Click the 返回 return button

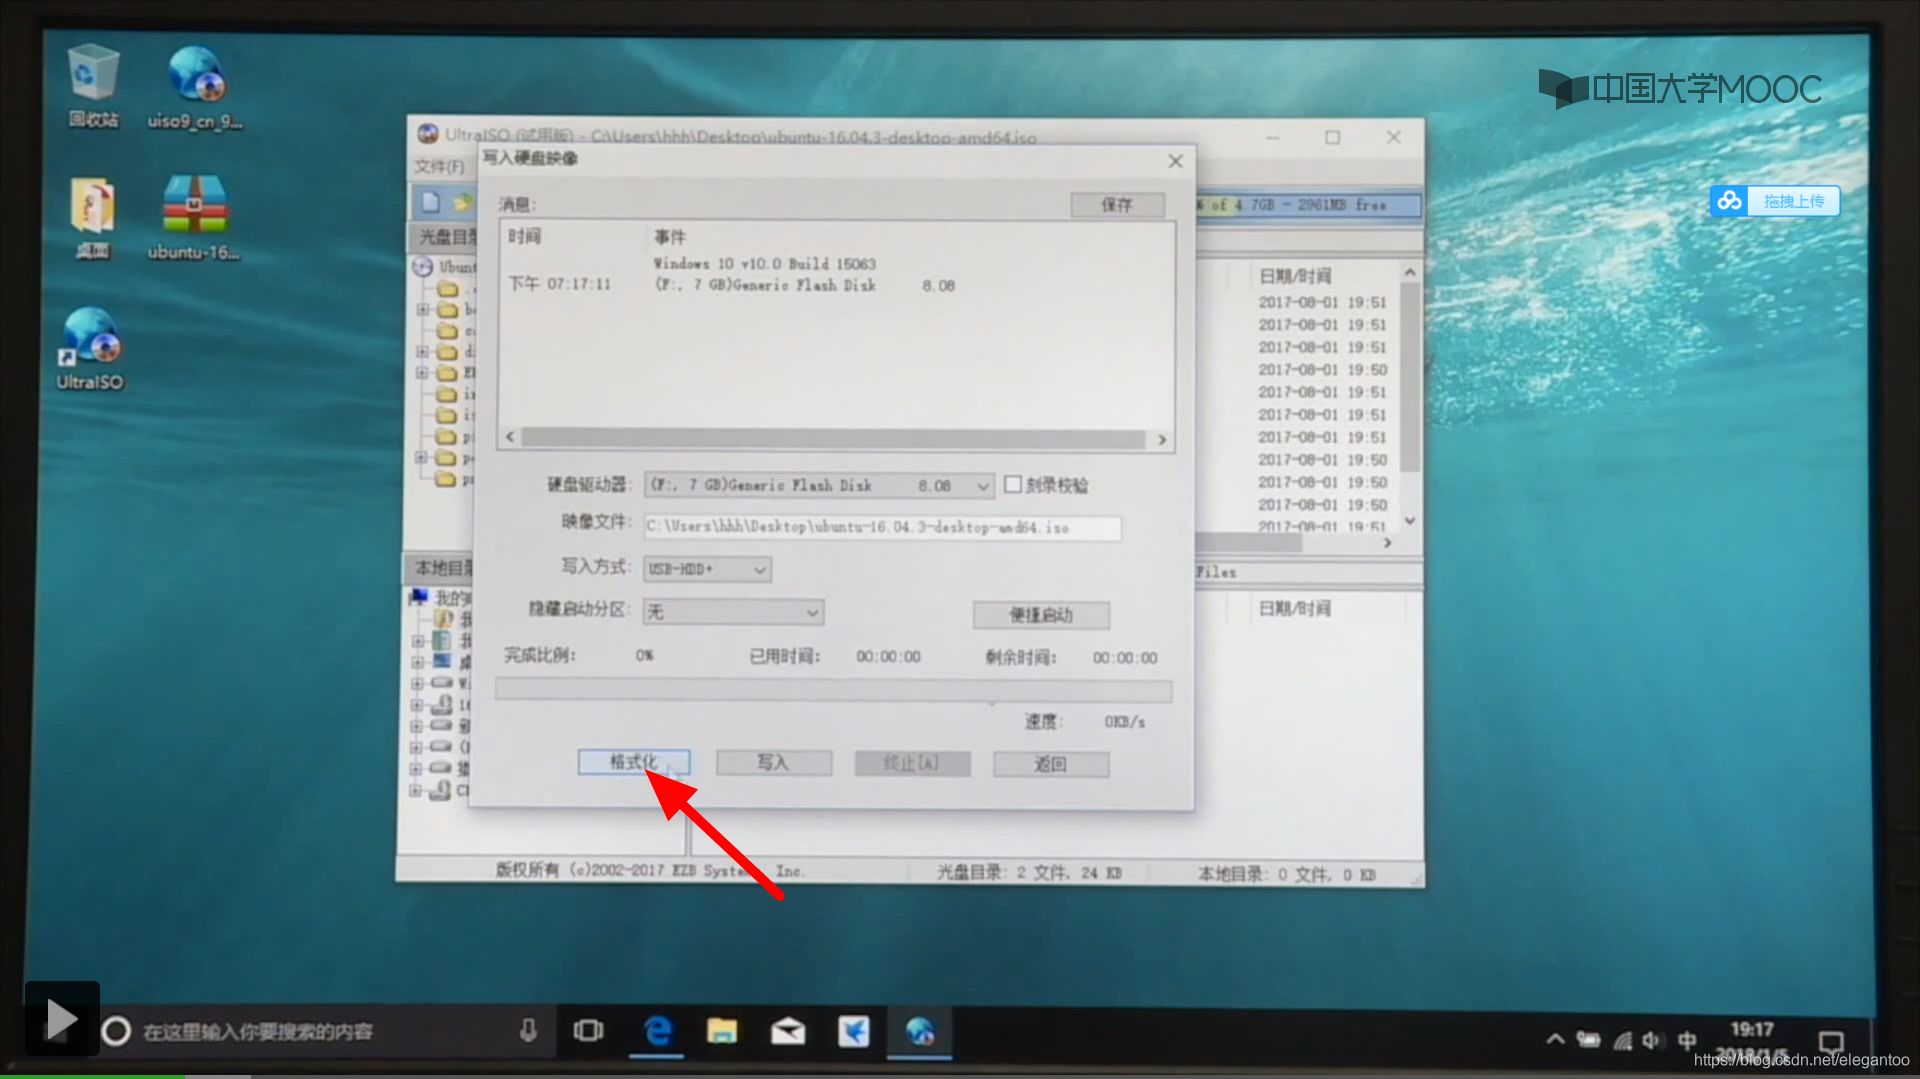tap(1051, 765)
